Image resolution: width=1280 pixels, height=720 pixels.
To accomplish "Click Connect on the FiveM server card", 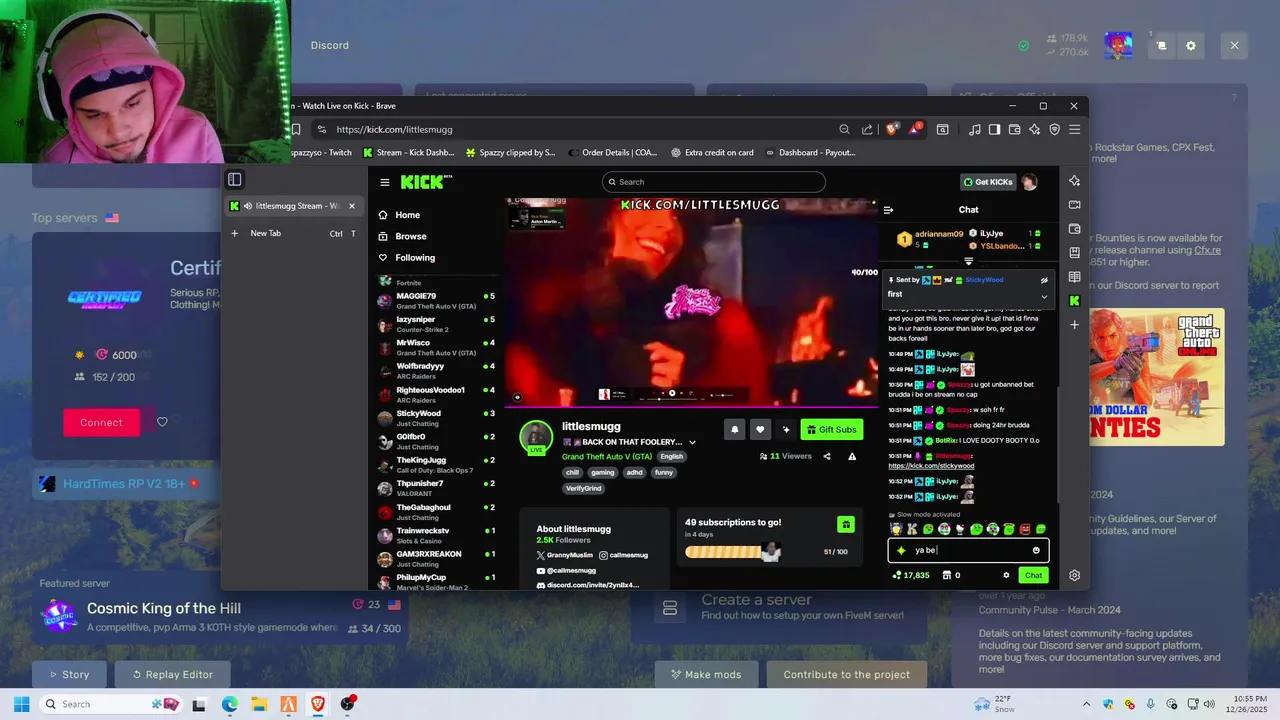I will [101, 422].
